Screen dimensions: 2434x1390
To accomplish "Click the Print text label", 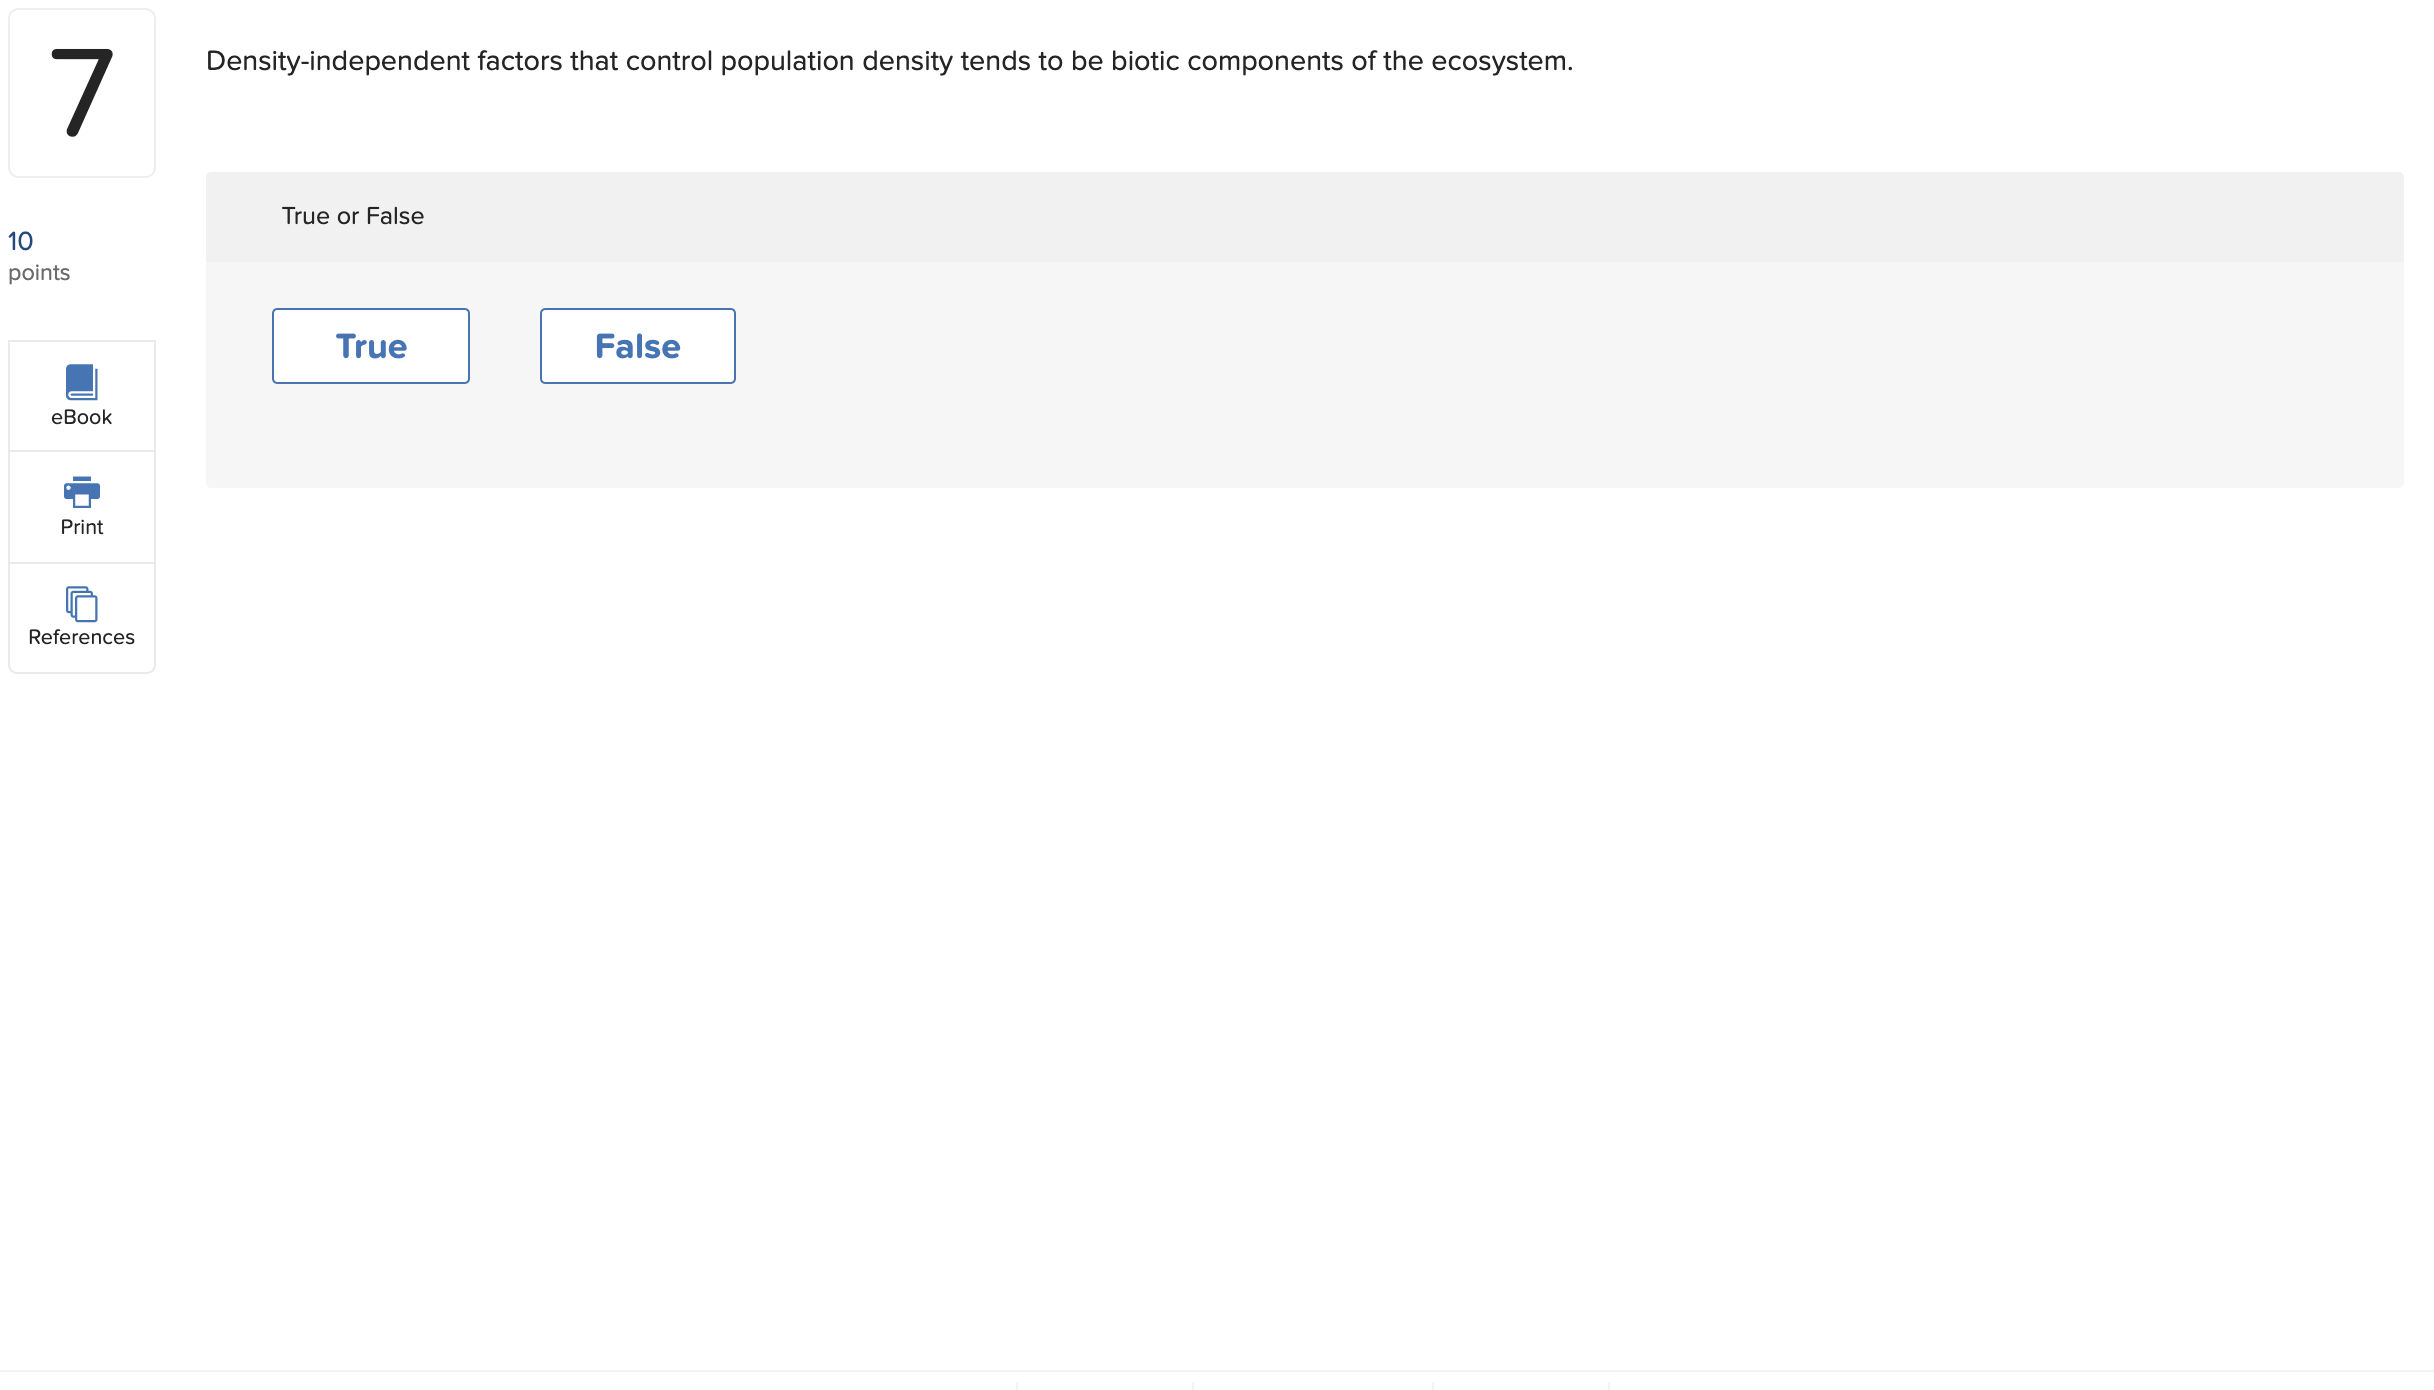I will pyautogui.click(x=81, y=527).
